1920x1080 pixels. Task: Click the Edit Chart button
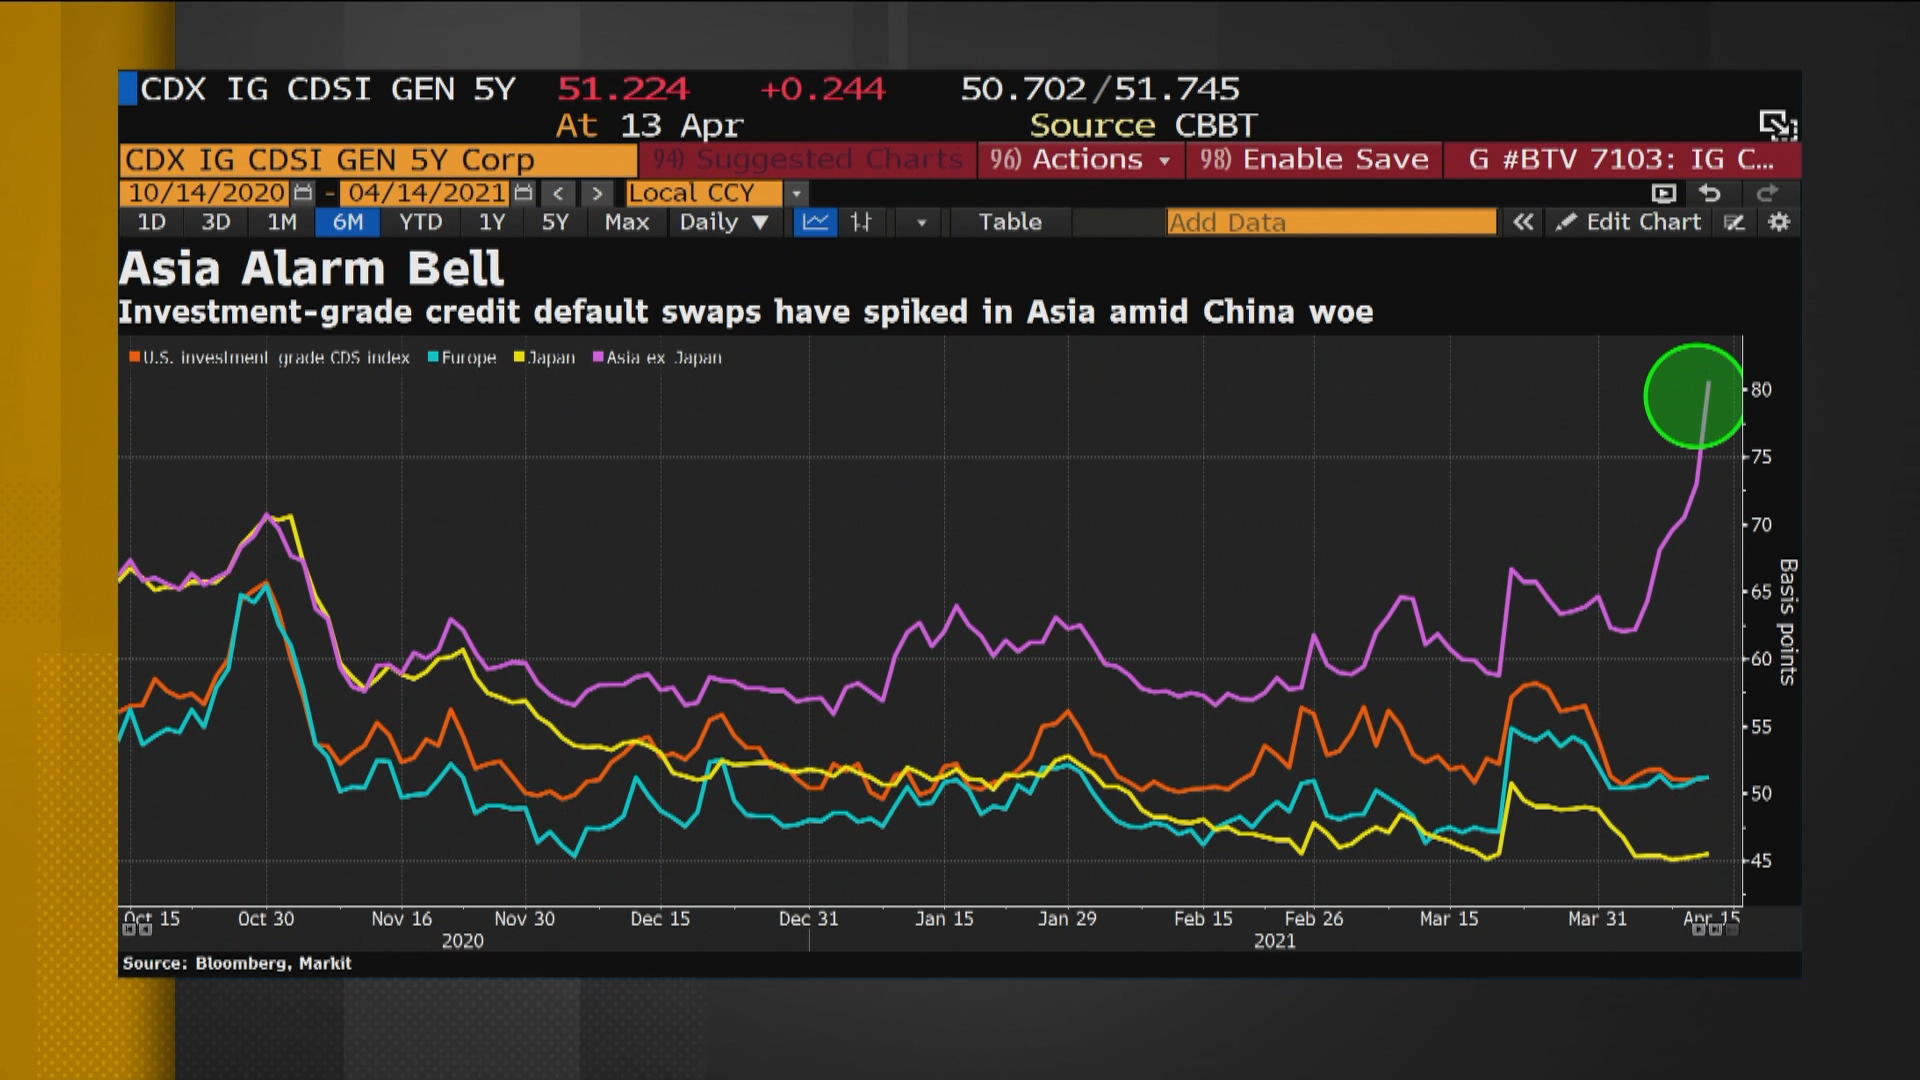(1629, 222)
